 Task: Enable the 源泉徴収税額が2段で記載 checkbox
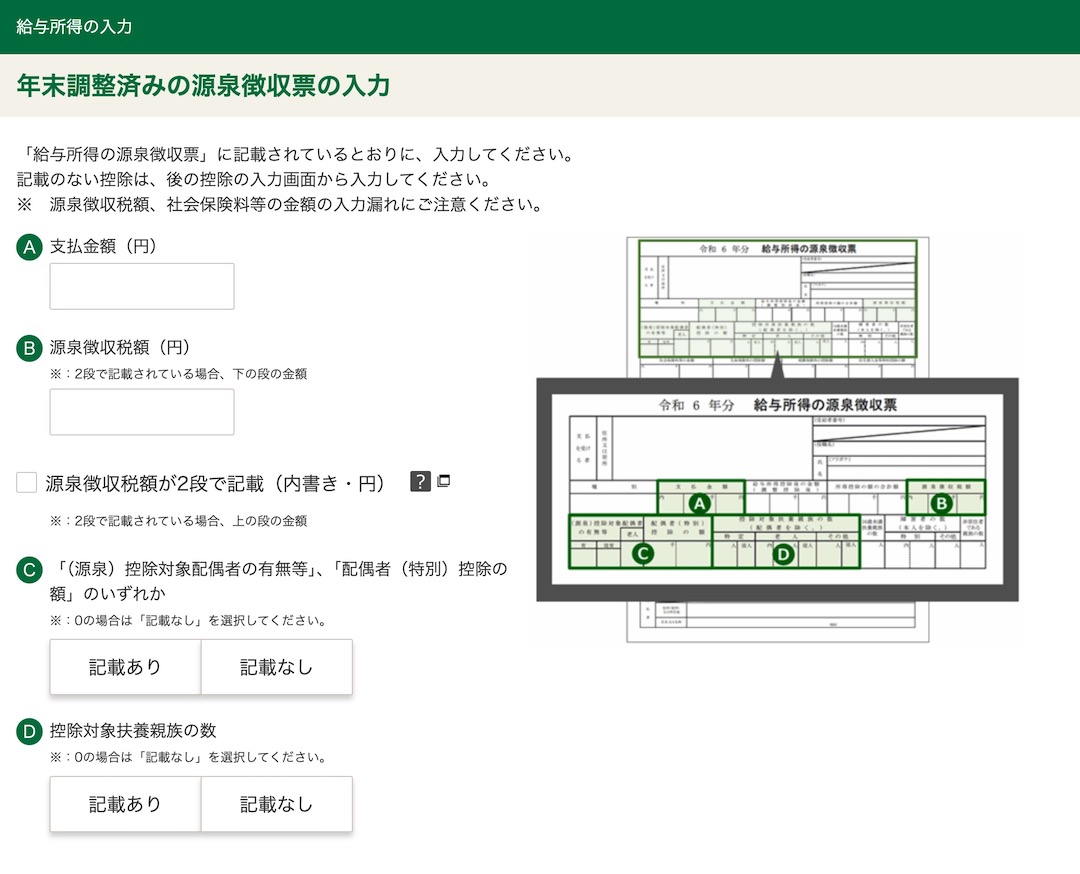click(26, 483)
